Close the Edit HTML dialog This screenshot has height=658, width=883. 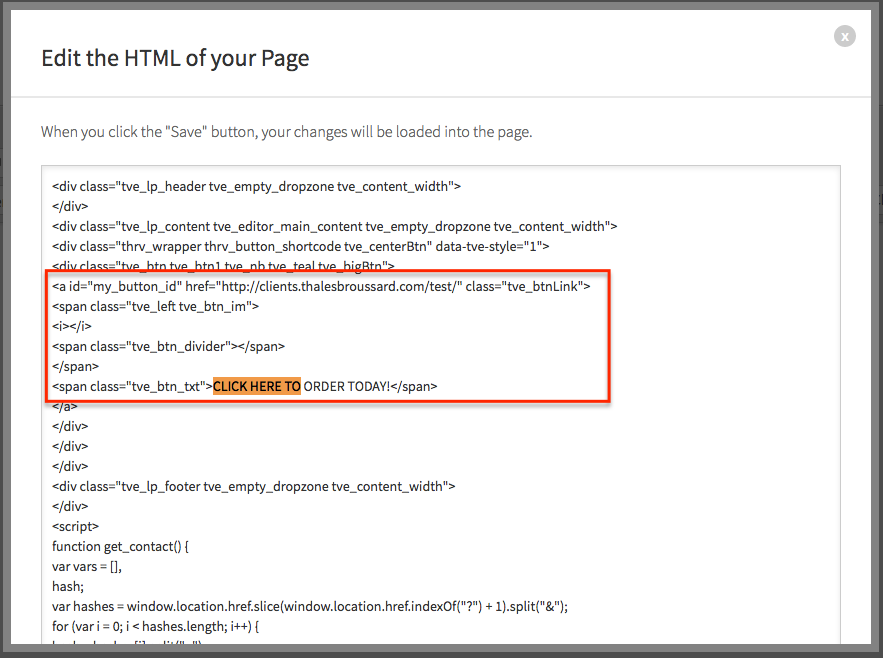tap(844, 37)
